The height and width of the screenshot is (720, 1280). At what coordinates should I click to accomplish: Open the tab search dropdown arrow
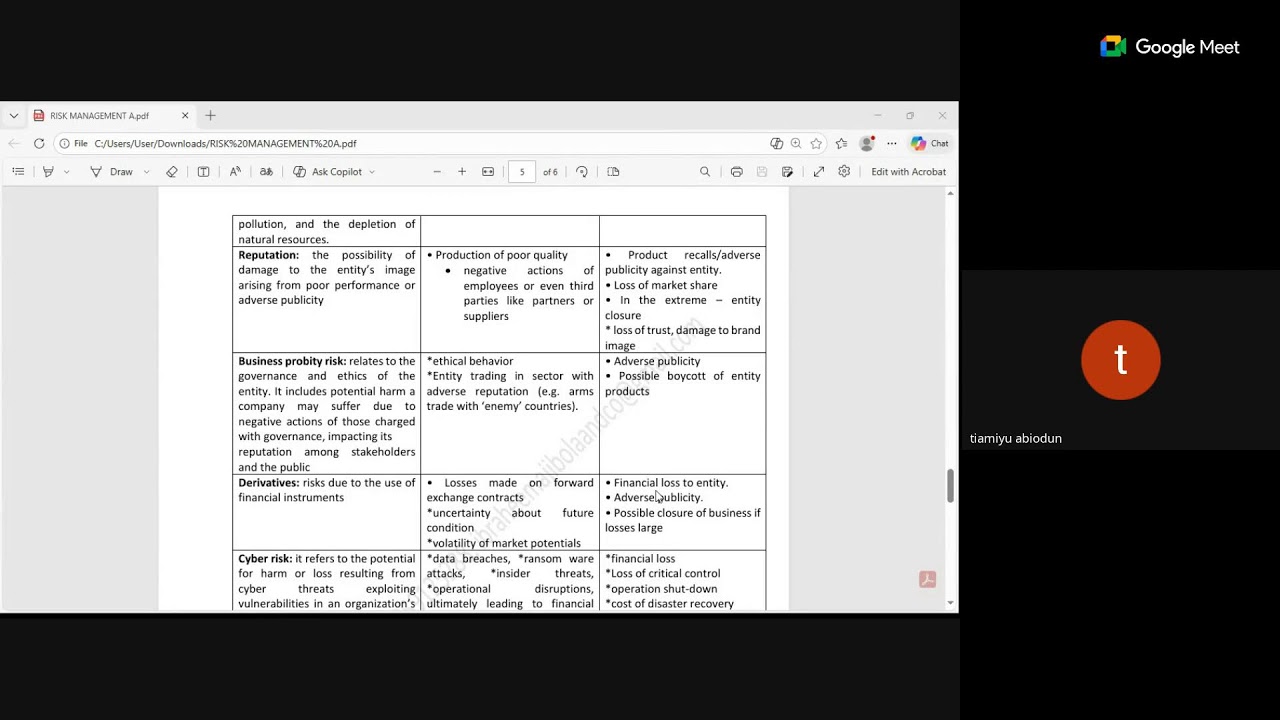click(x=14, y=116)
